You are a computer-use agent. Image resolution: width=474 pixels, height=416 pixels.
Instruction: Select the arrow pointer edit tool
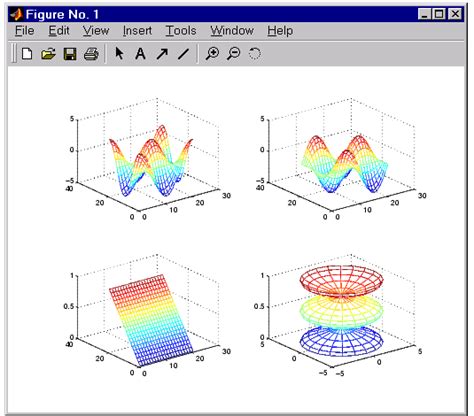(x=119, y=53)
